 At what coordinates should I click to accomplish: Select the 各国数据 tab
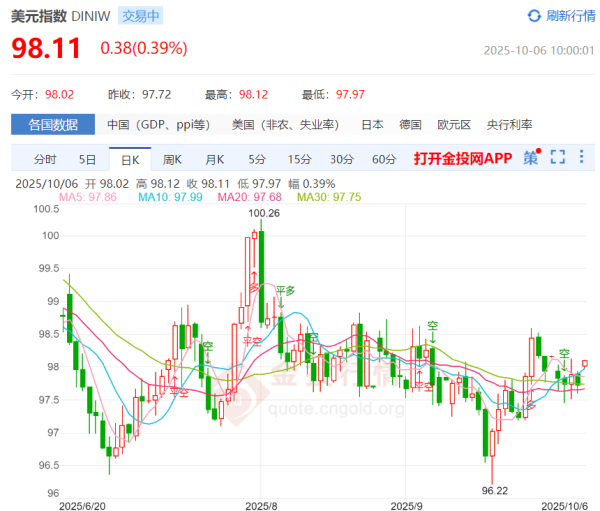(x=53, y=124)
